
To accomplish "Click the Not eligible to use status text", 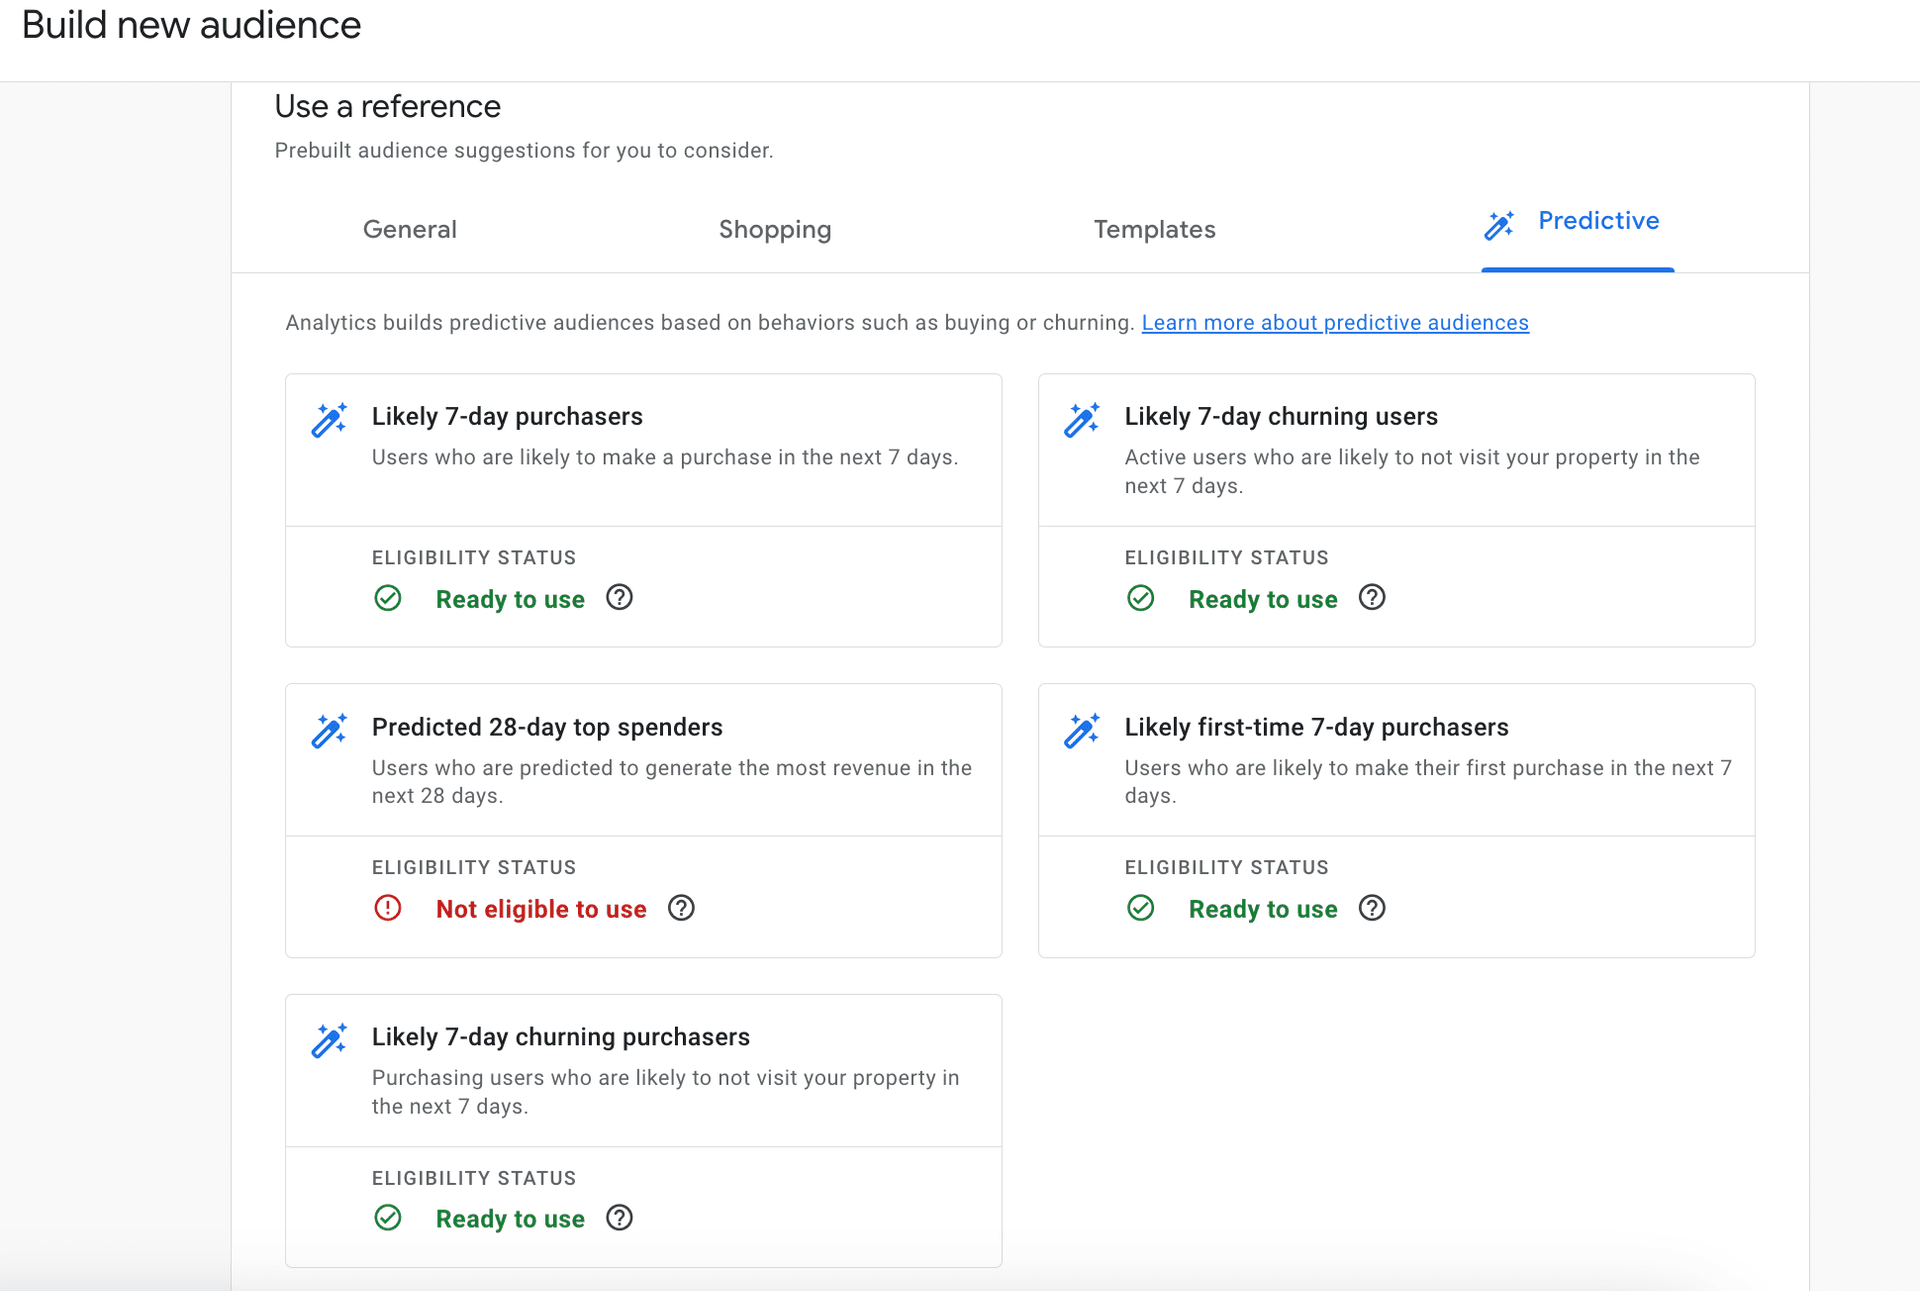I will [x=541, y=909].
